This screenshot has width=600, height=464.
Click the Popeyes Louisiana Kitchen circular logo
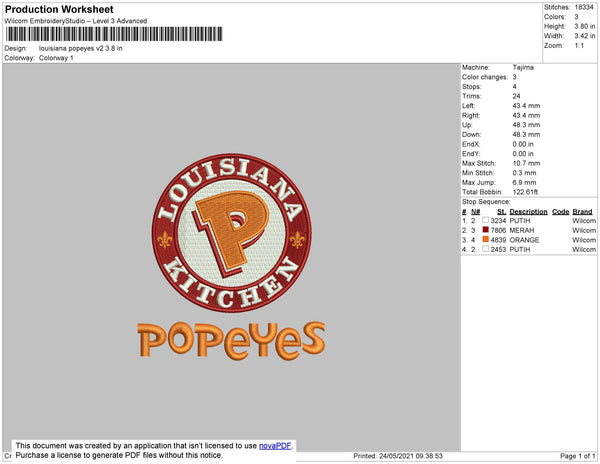click(232, 233)
